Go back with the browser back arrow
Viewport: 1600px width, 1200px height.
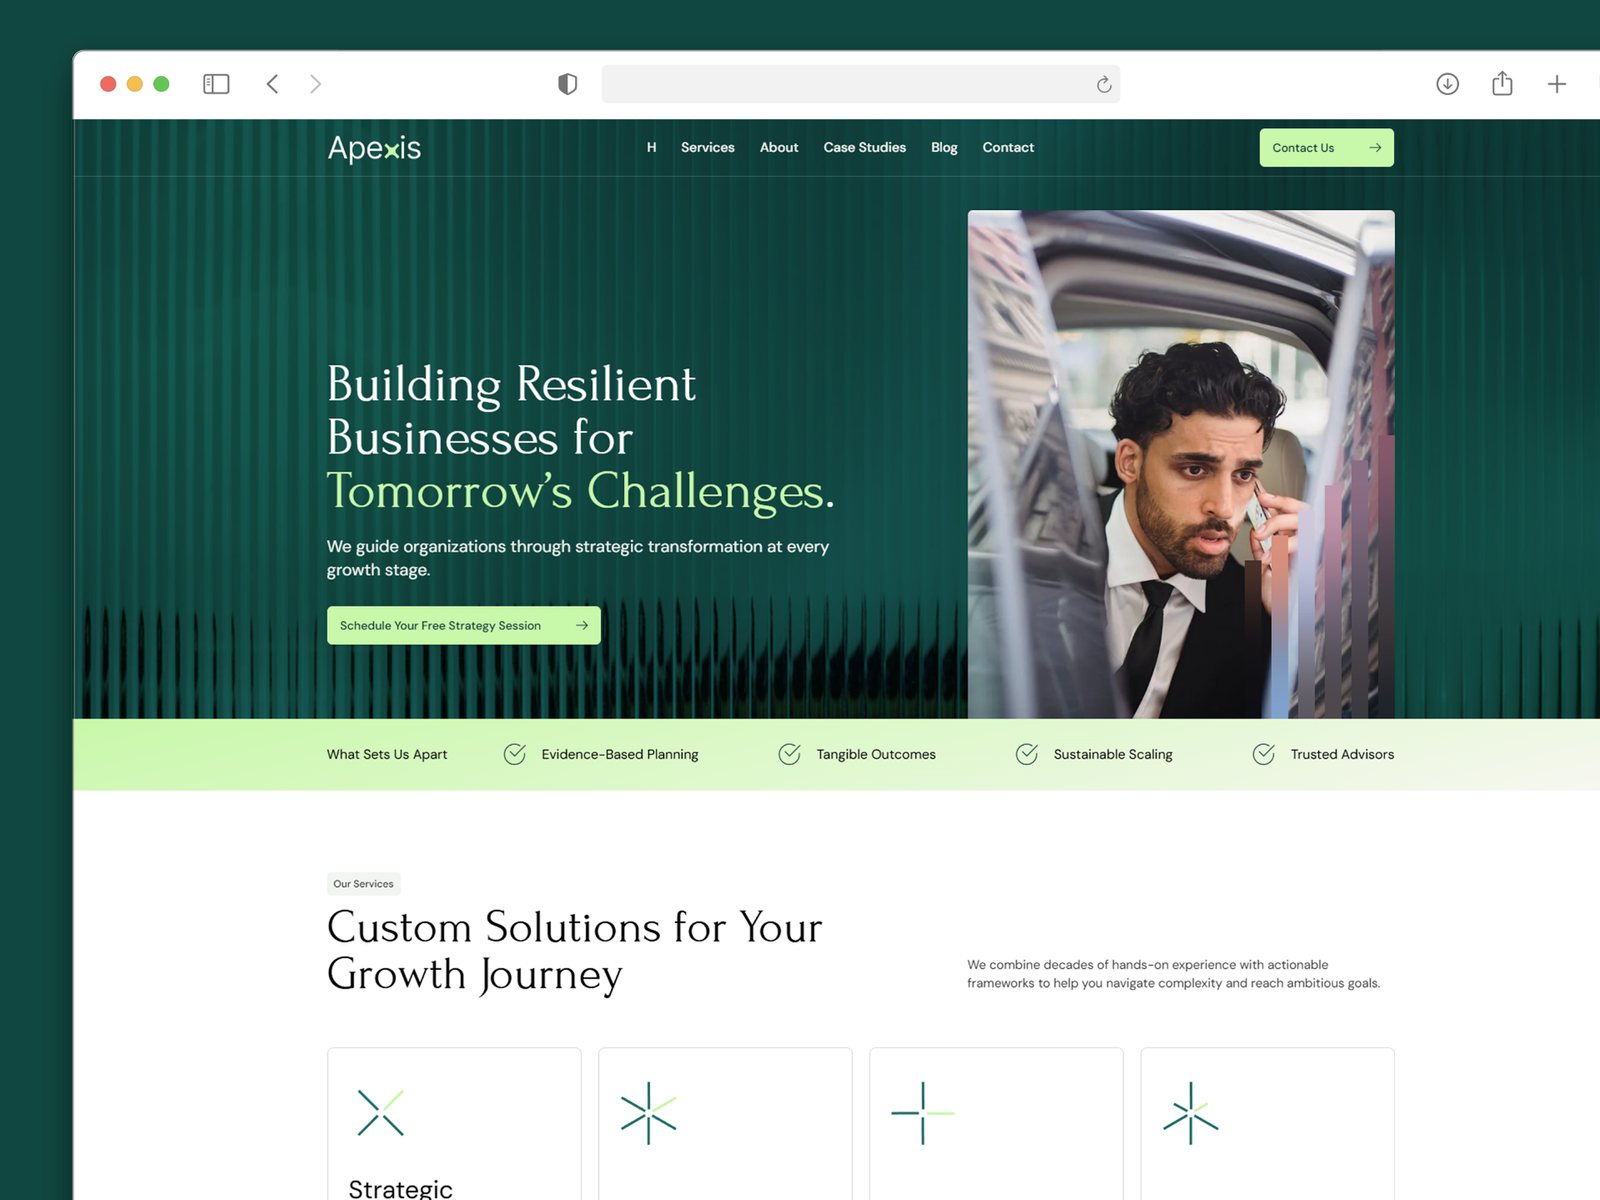coord(272,84)
